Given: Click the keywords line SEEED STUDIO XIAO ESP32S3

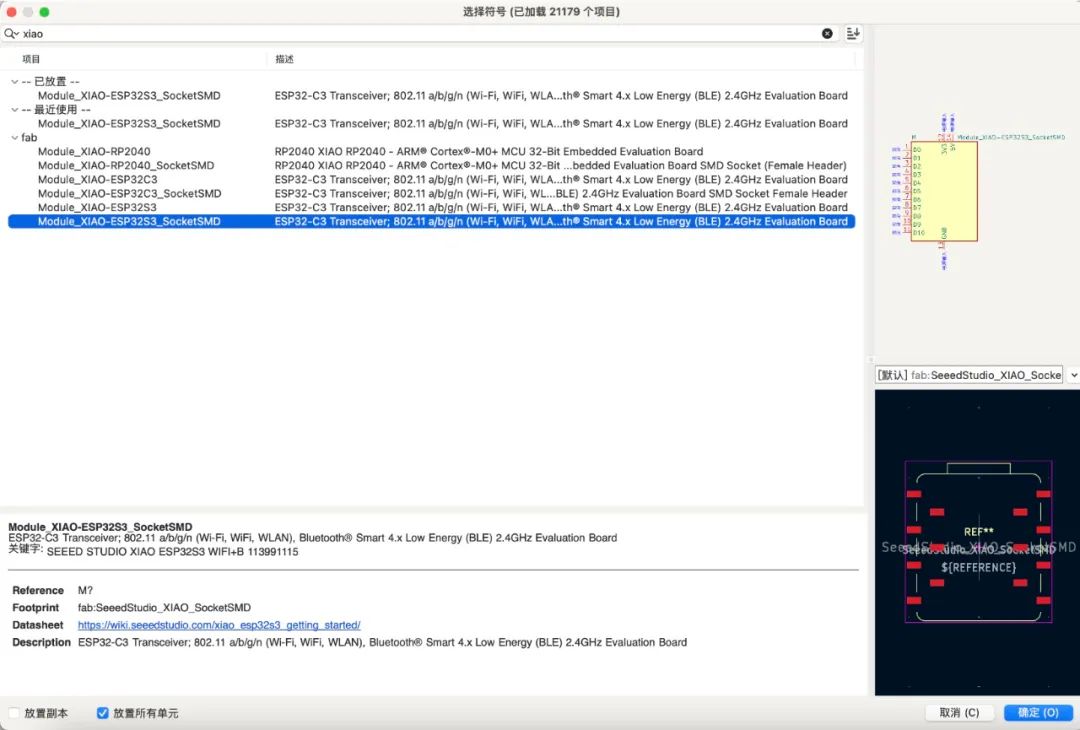Looking at the screenshot, I should (172, 552).
